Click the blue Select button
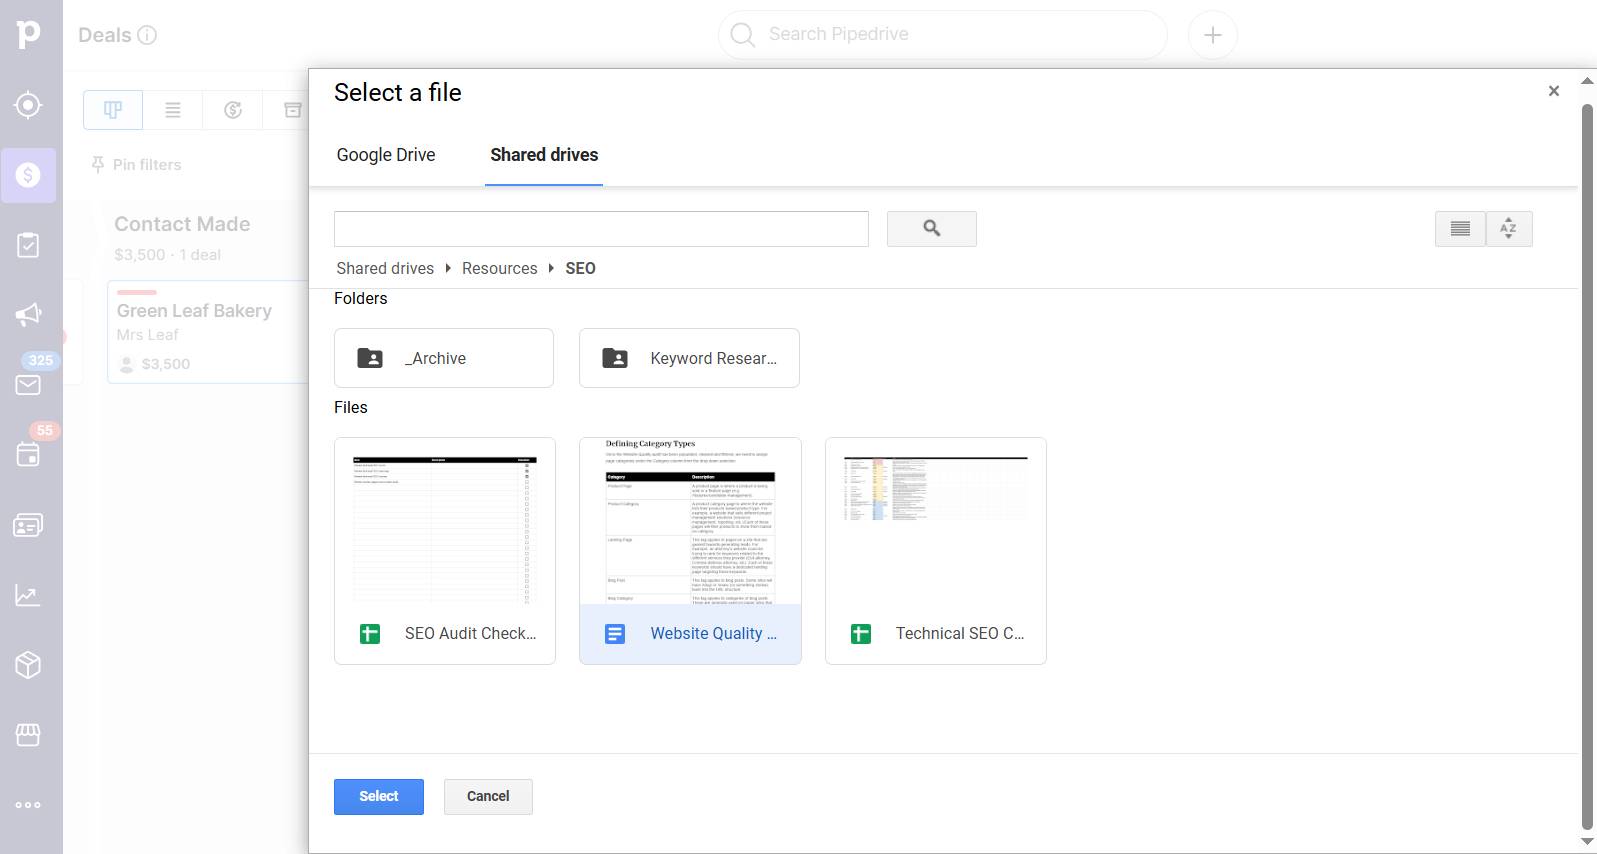Viewport: 1597px width, 854px height. click(379, 797)
